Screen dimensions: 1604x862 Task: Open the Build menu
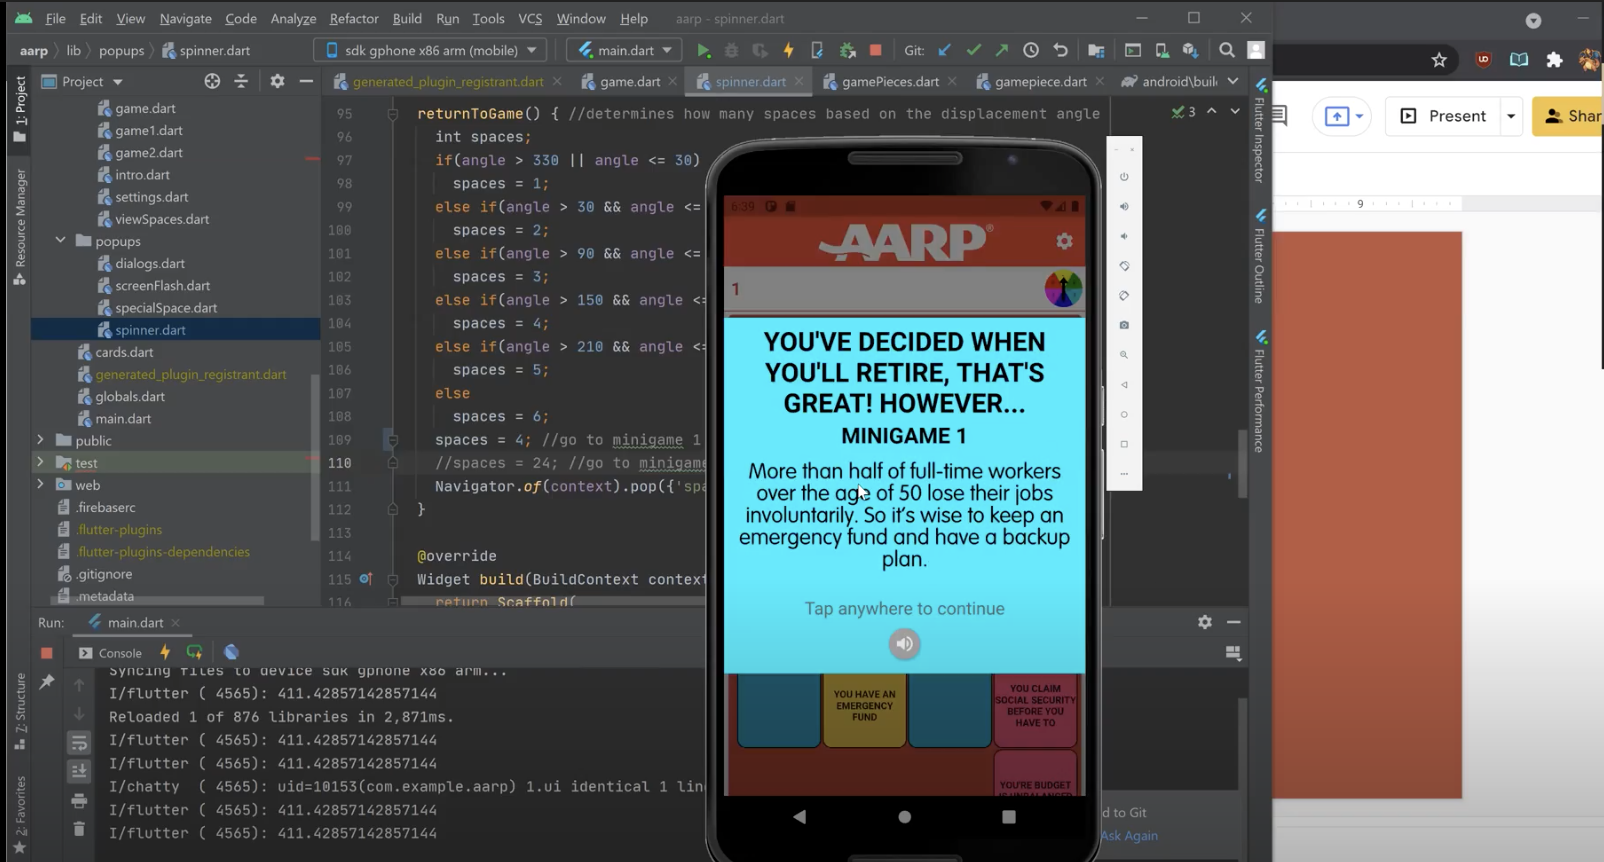coord(407,18)
